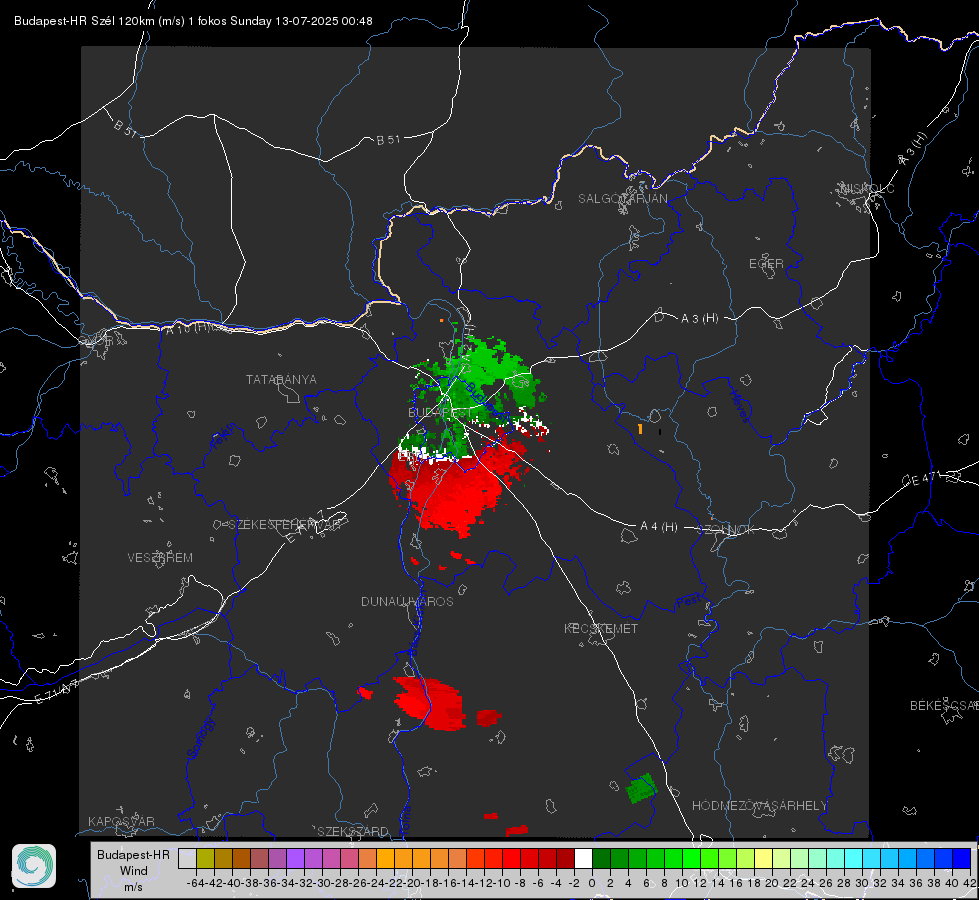Pick the deep blue swatch between 40 and 42
This screenshot has width=979, height=900.
(962, 859)
